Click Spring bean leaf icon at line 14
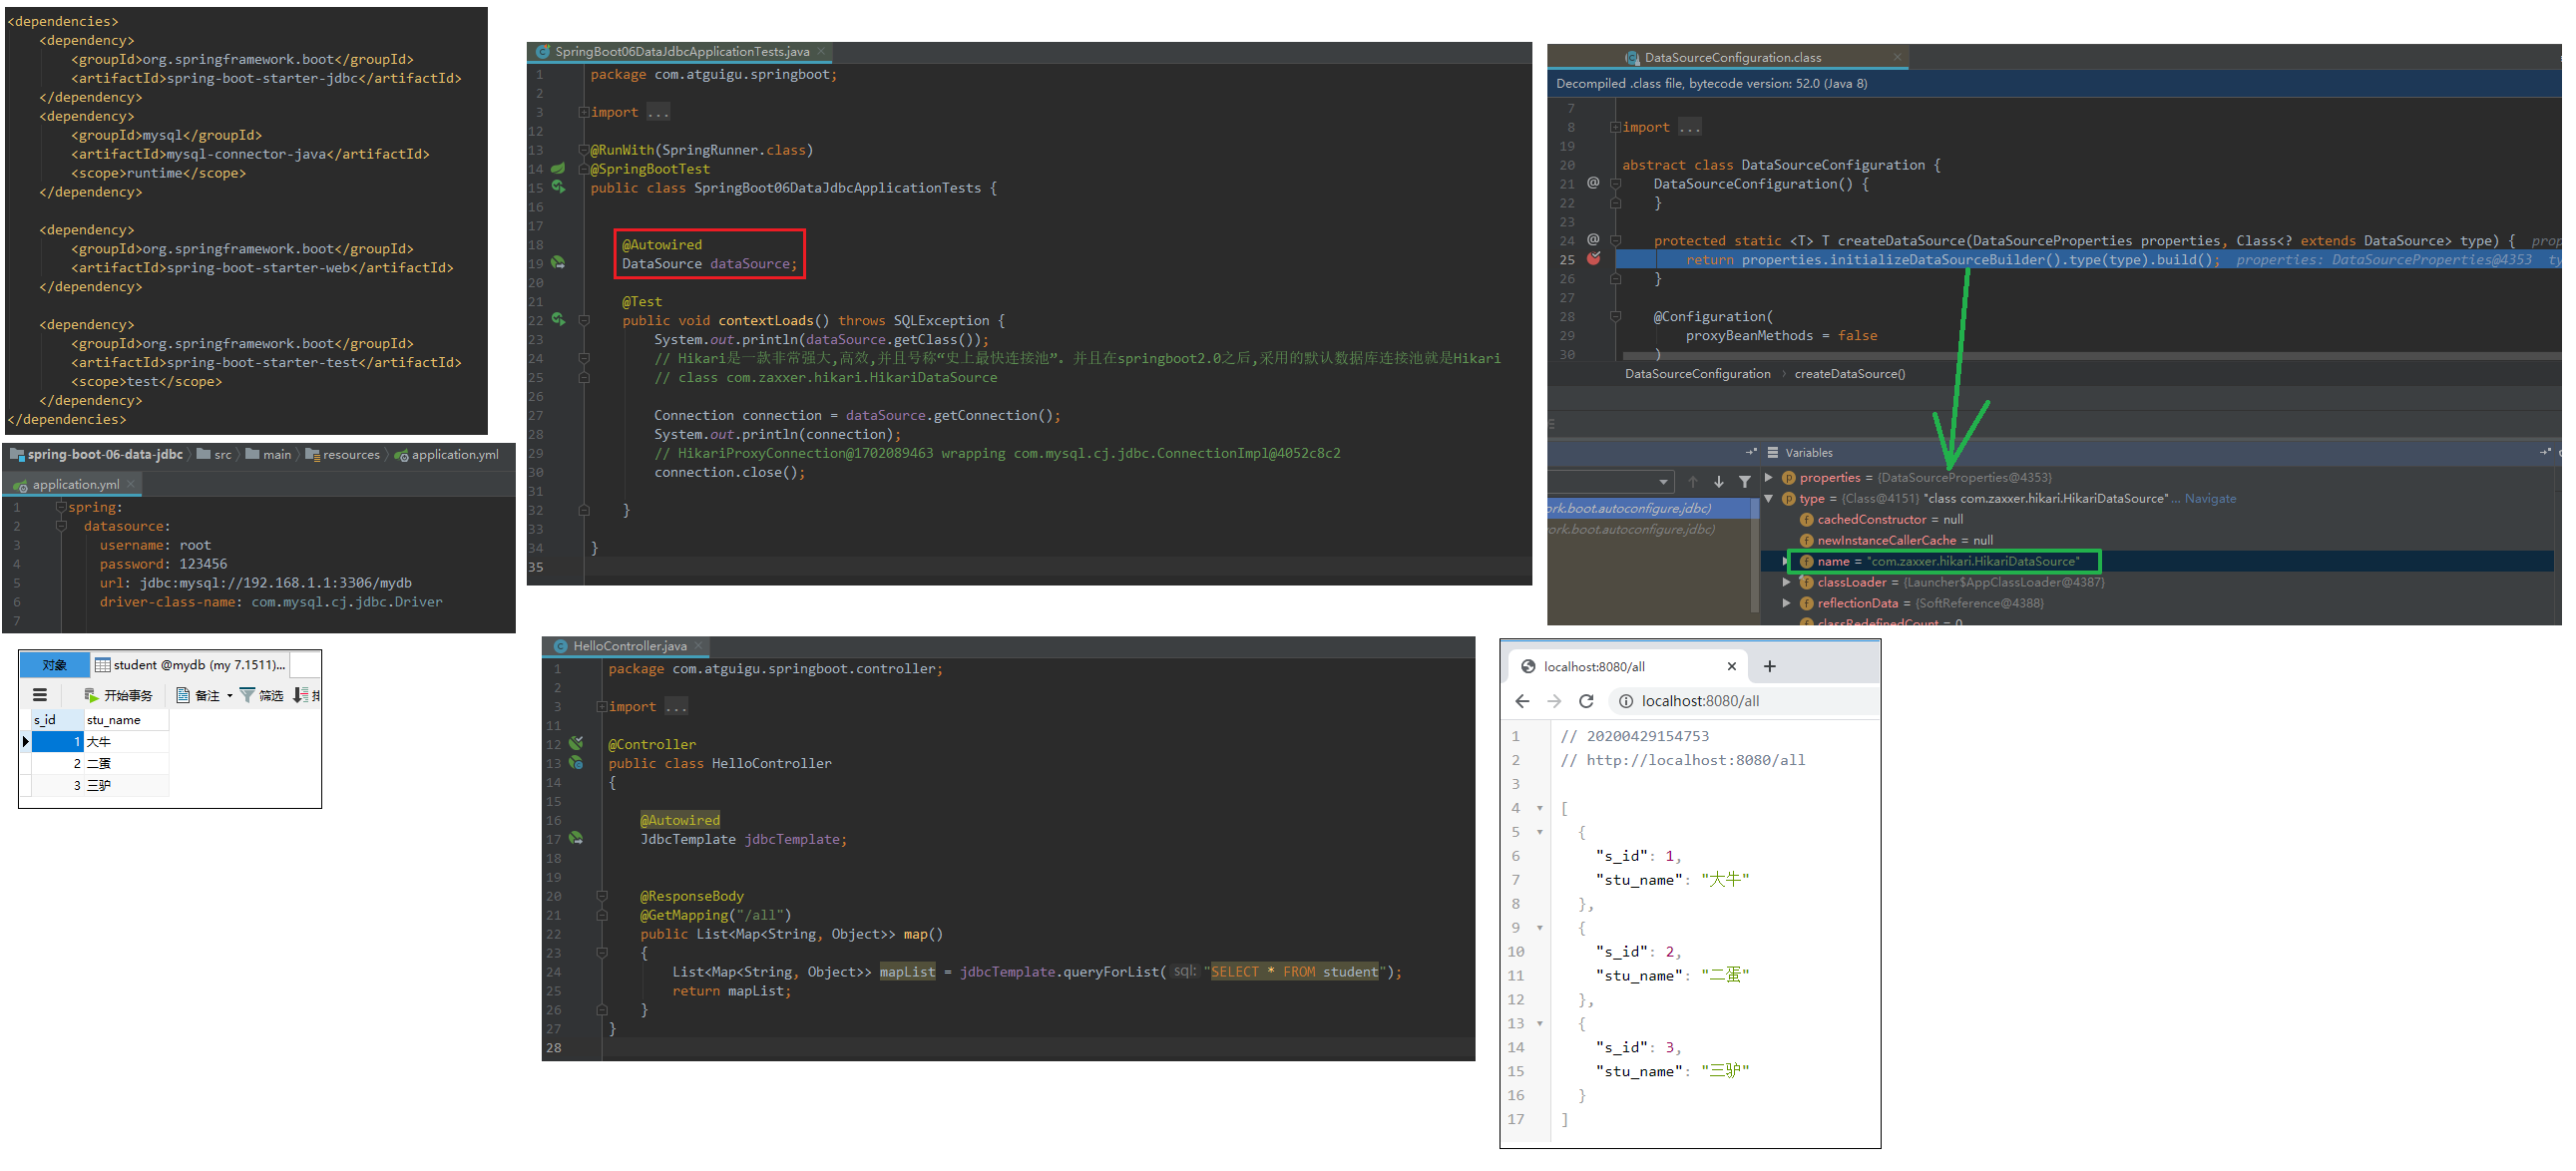 pos(558,168)
